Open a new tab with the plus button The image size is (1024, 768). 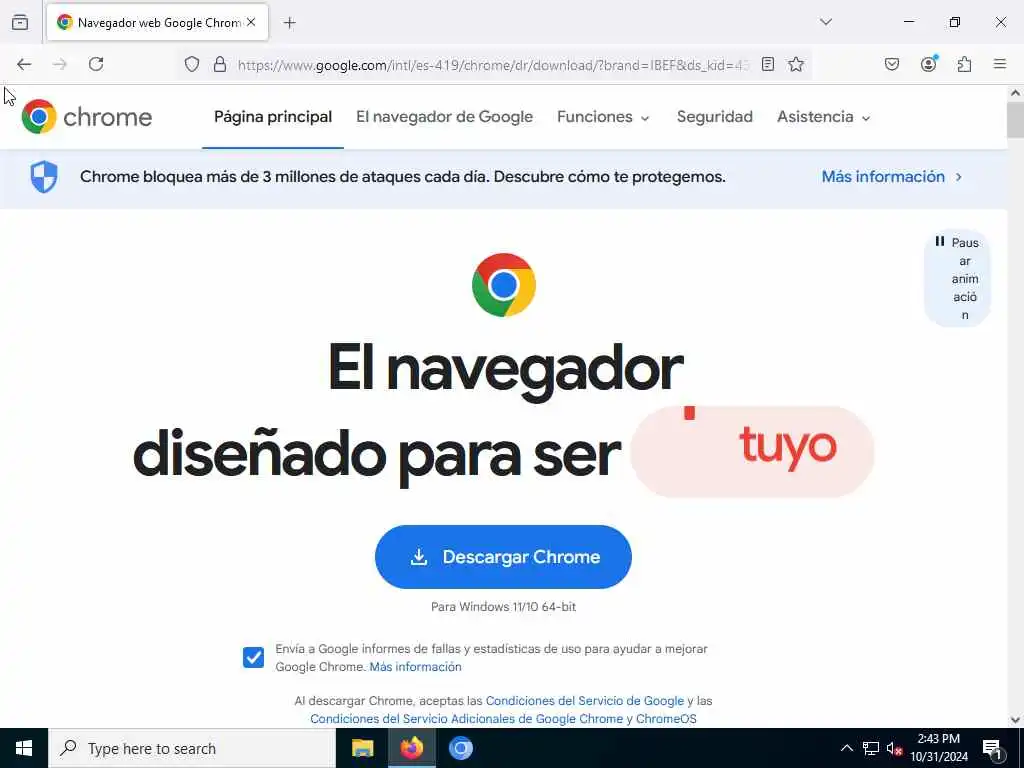point(290,23)
